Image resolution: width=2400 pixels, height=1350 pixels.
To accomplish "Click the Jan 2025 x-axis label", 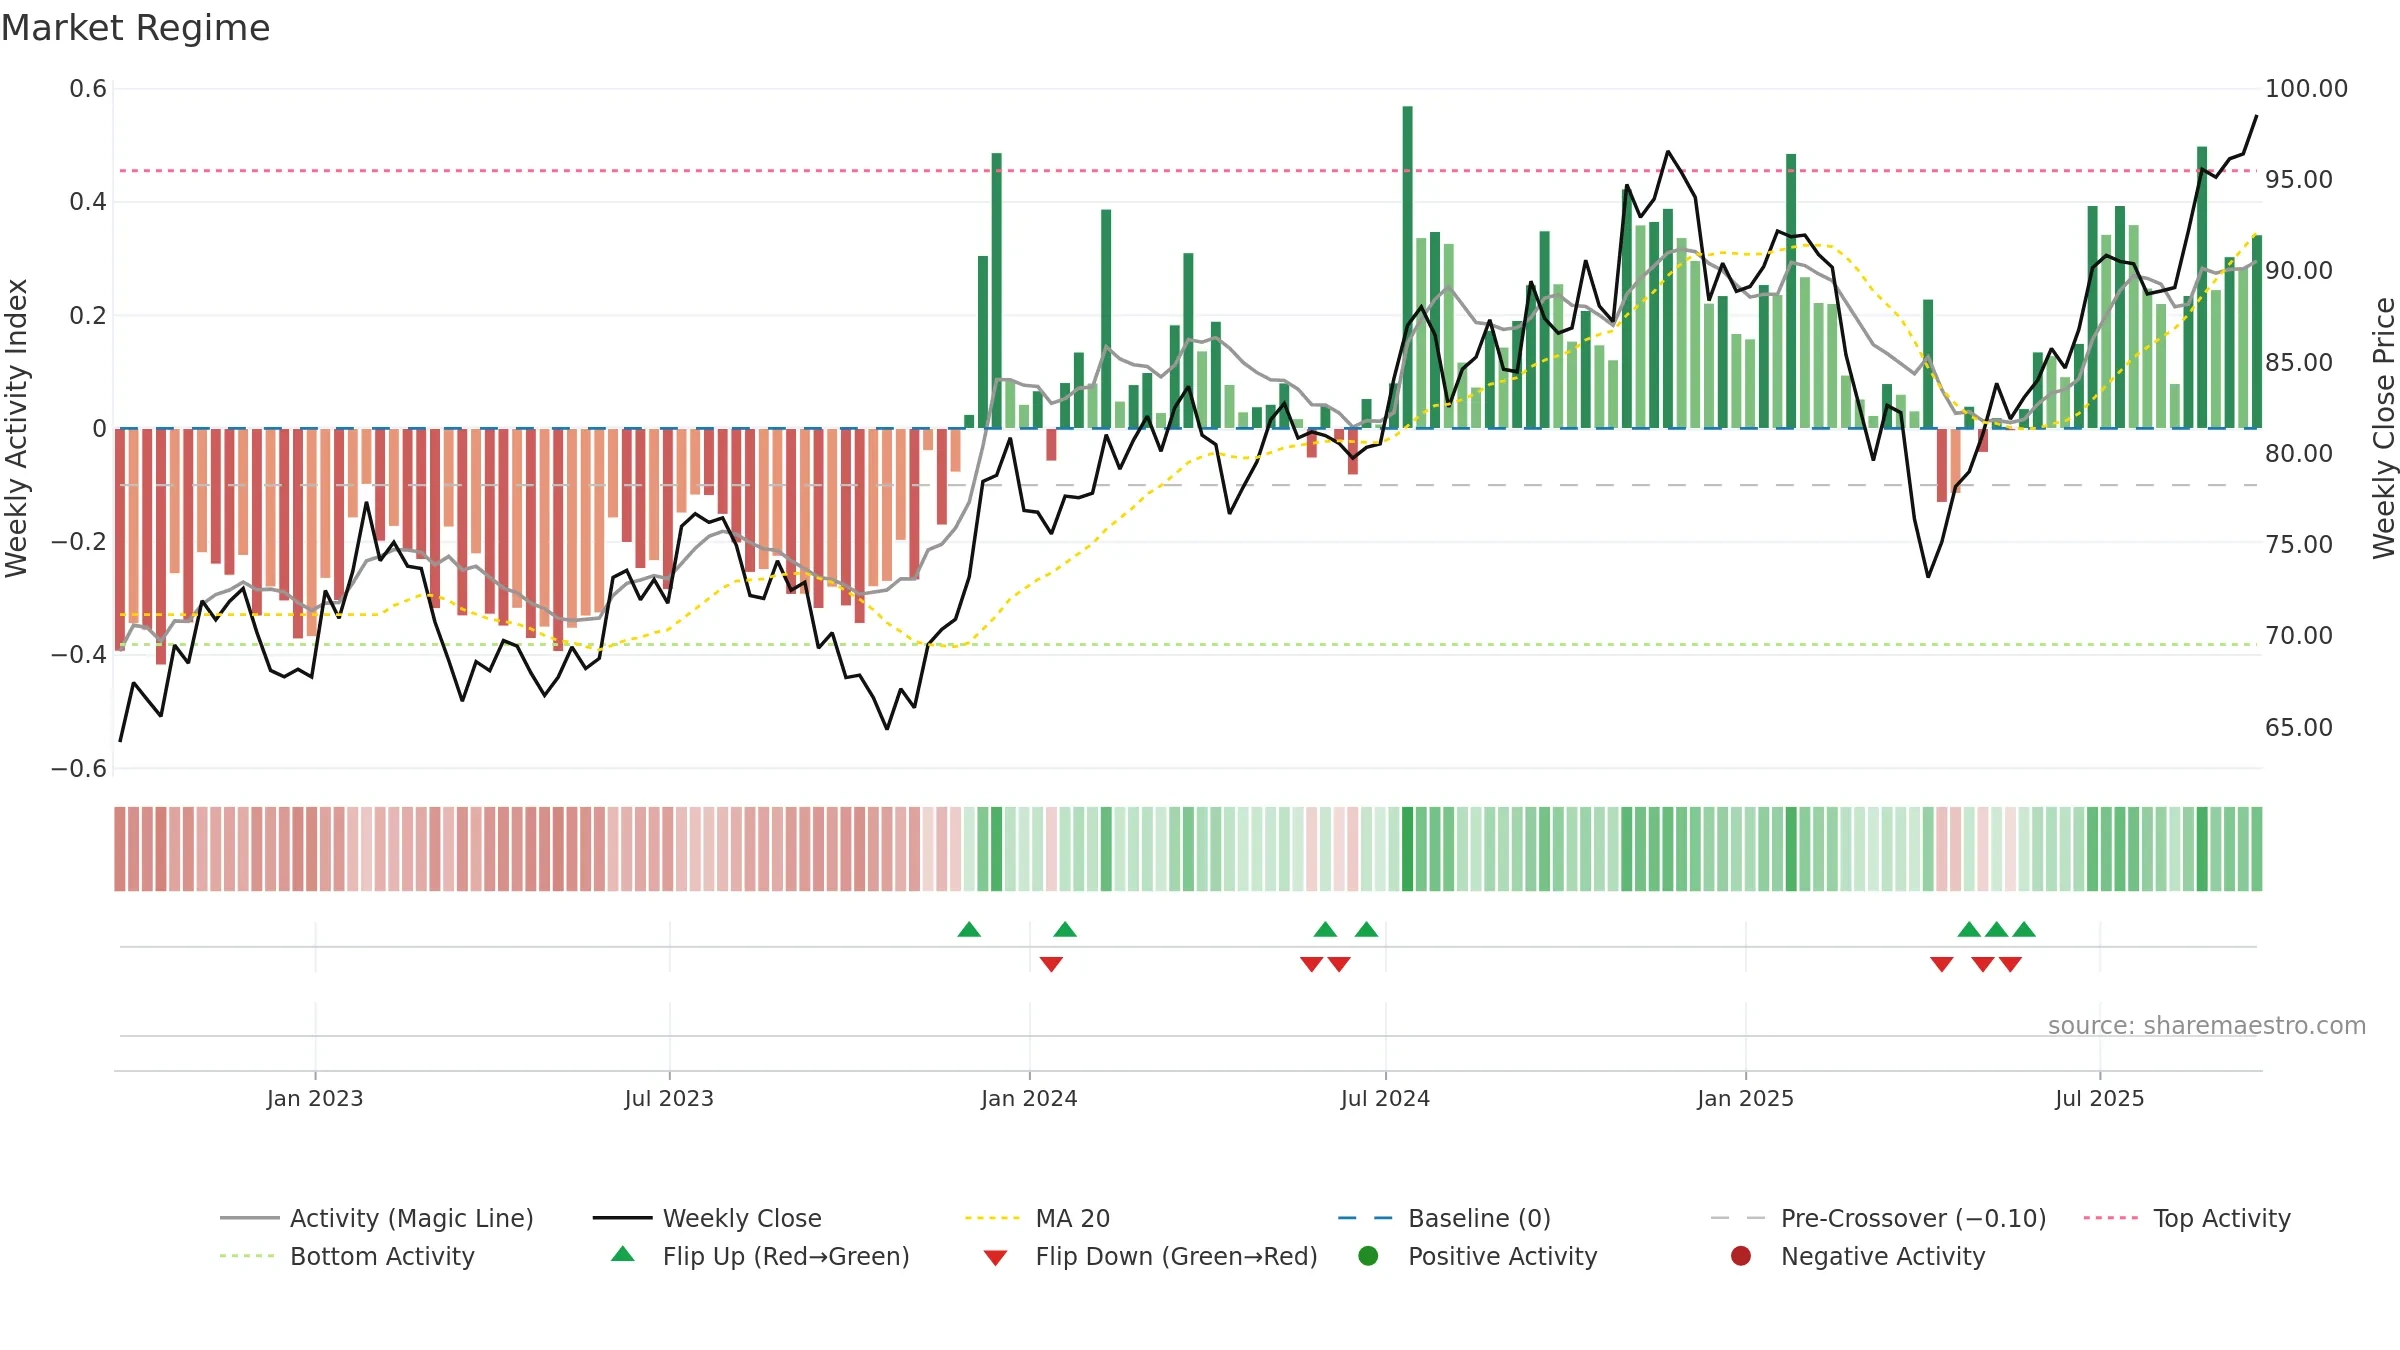I will 1745,1098.
